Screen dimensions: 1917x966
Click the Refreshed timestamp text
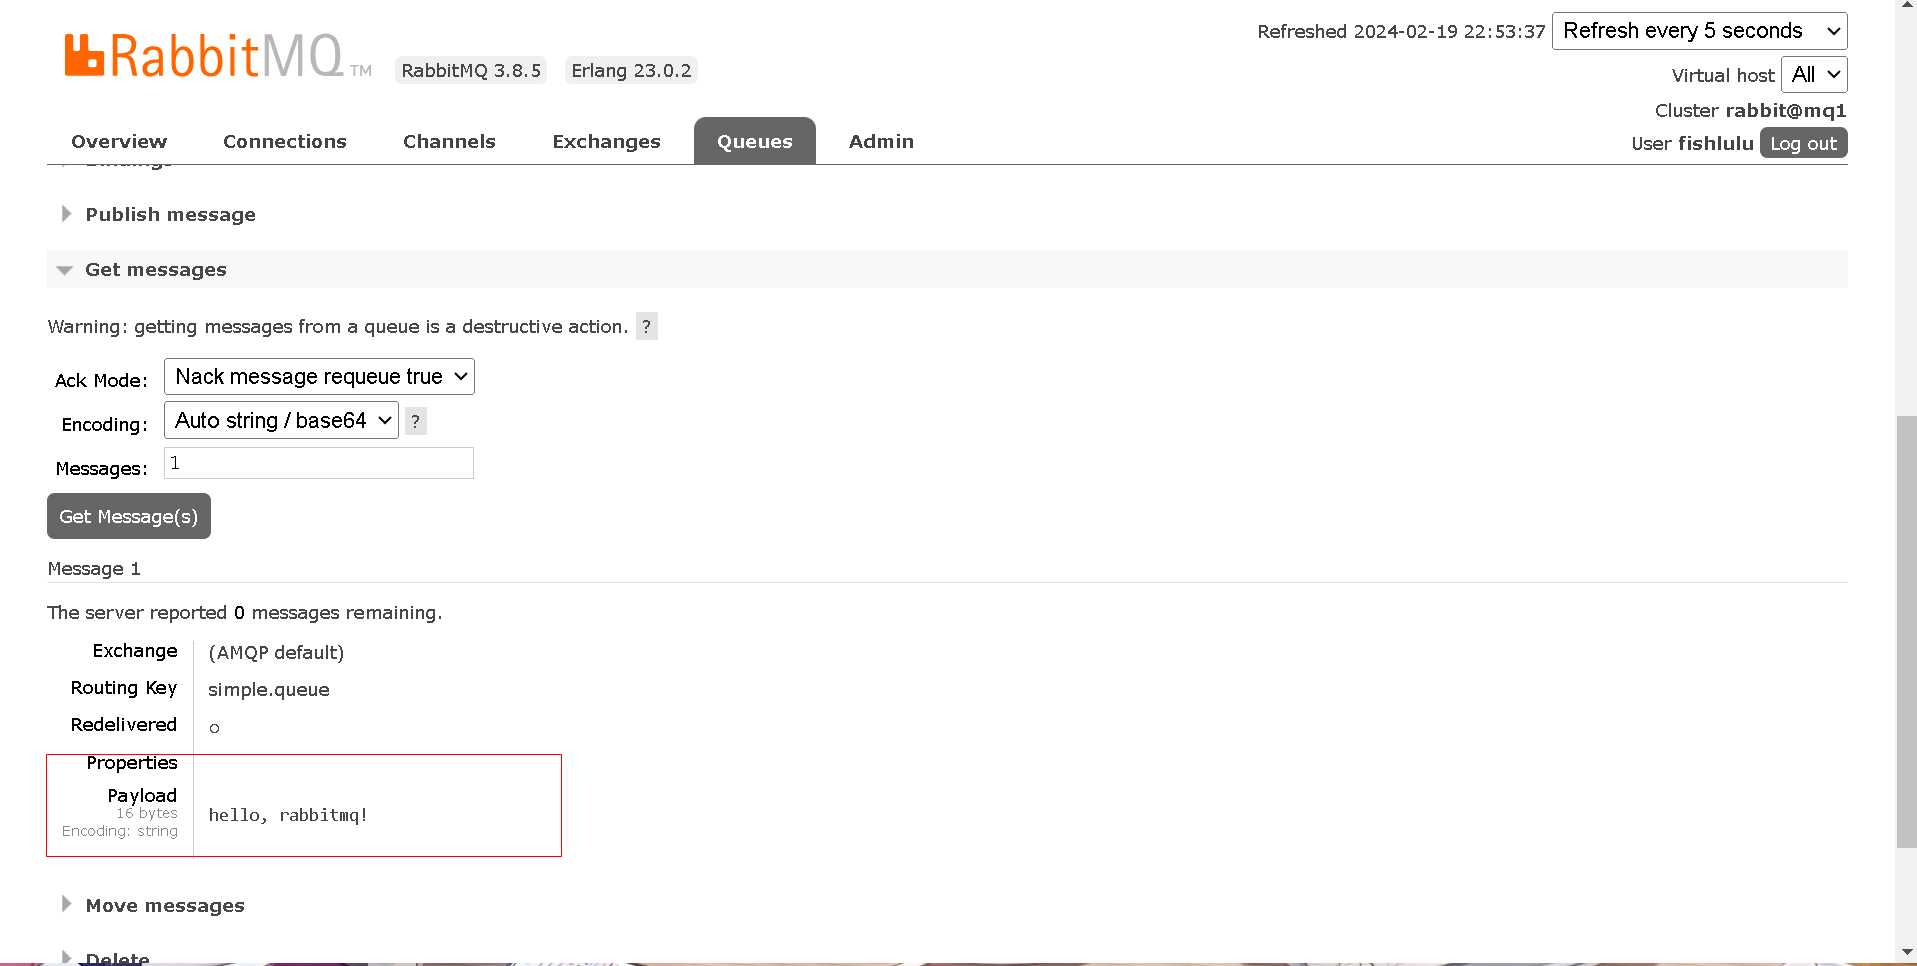[x=1401, y=32]
